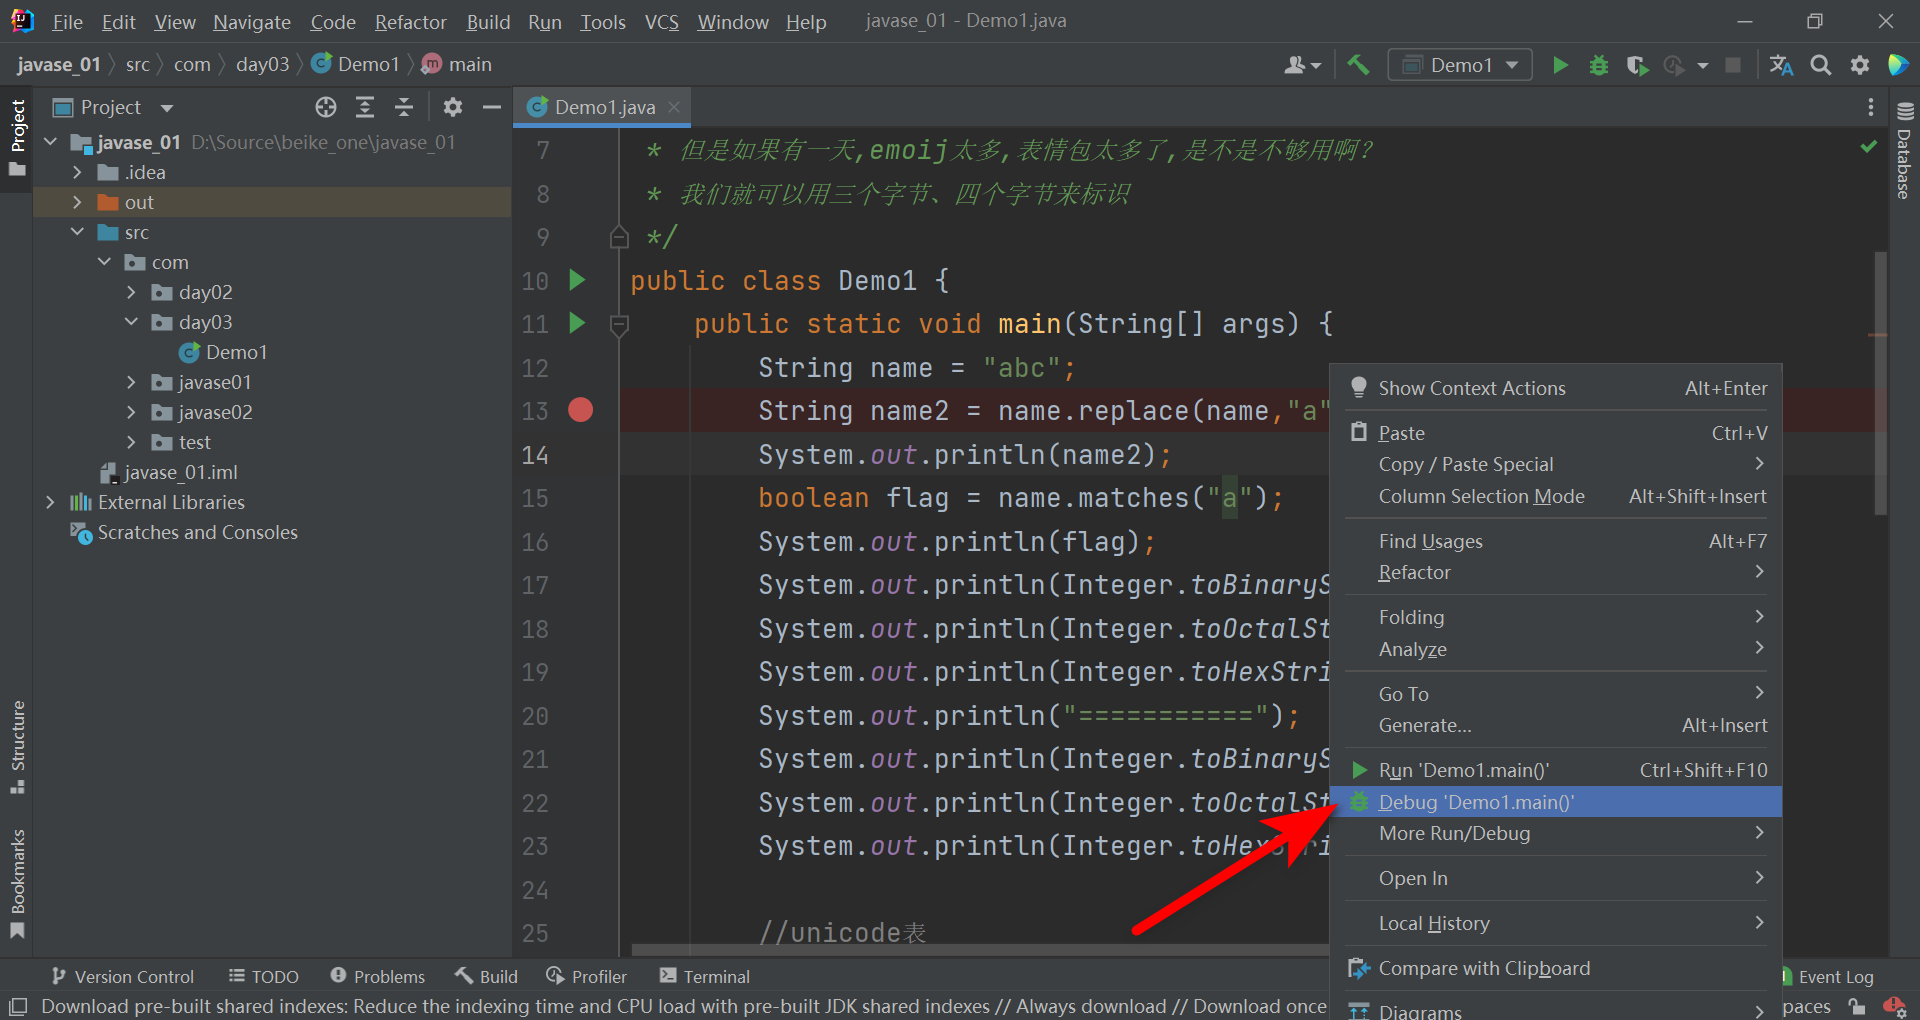Collapse the src folder
The height and width of the screenshot is (1020, 1920).
coord(77,232)
